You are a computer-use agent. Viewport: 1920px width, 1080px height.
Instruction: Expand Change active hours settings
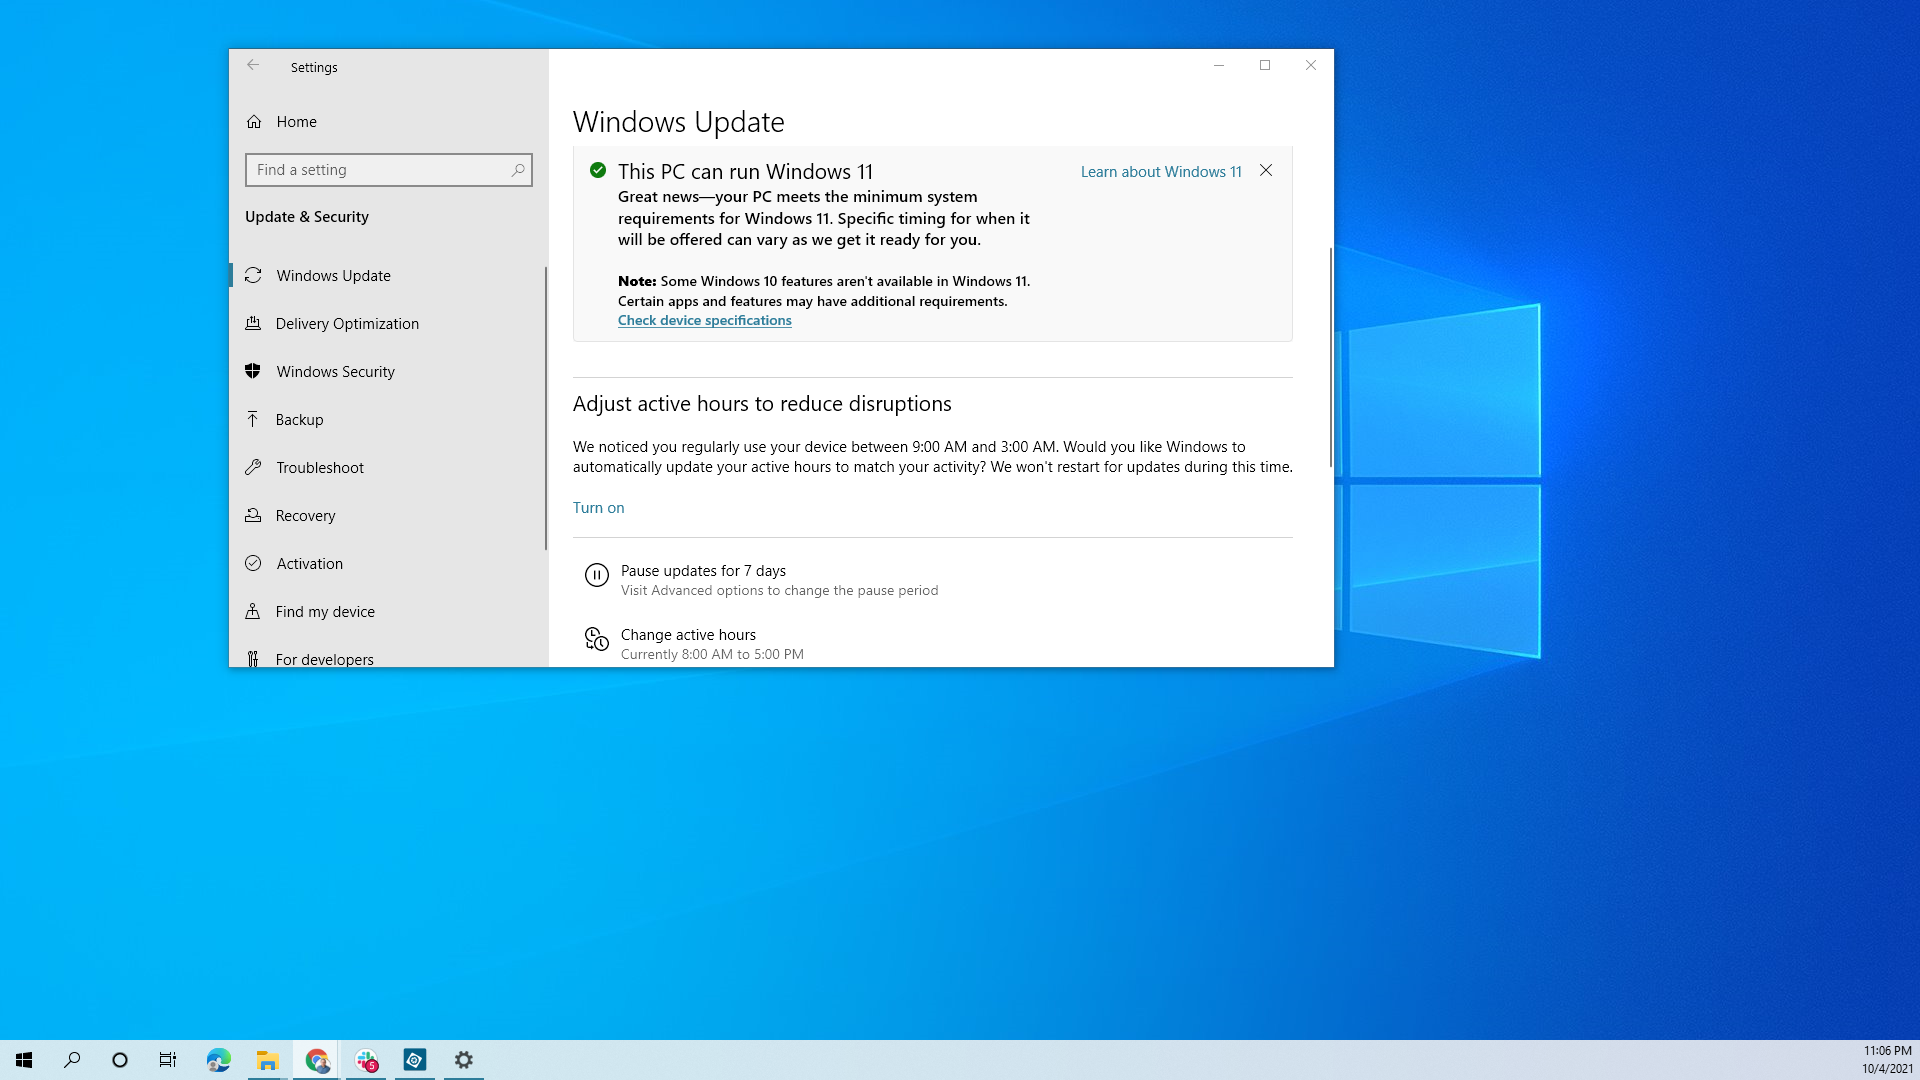tap(688, 642)
